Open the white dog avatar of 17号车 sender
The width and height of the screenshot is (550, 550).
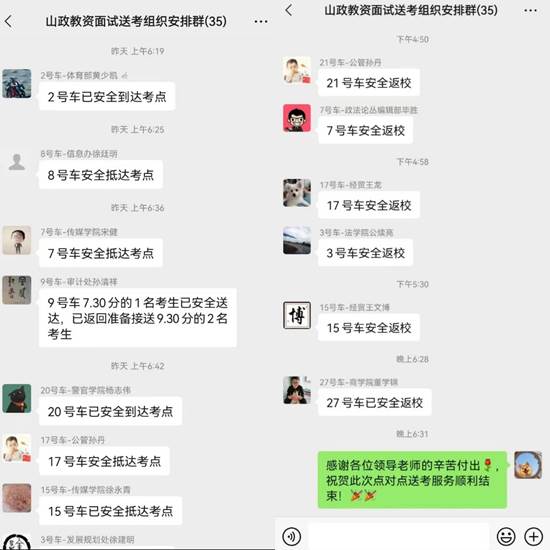tap(297, 193)
